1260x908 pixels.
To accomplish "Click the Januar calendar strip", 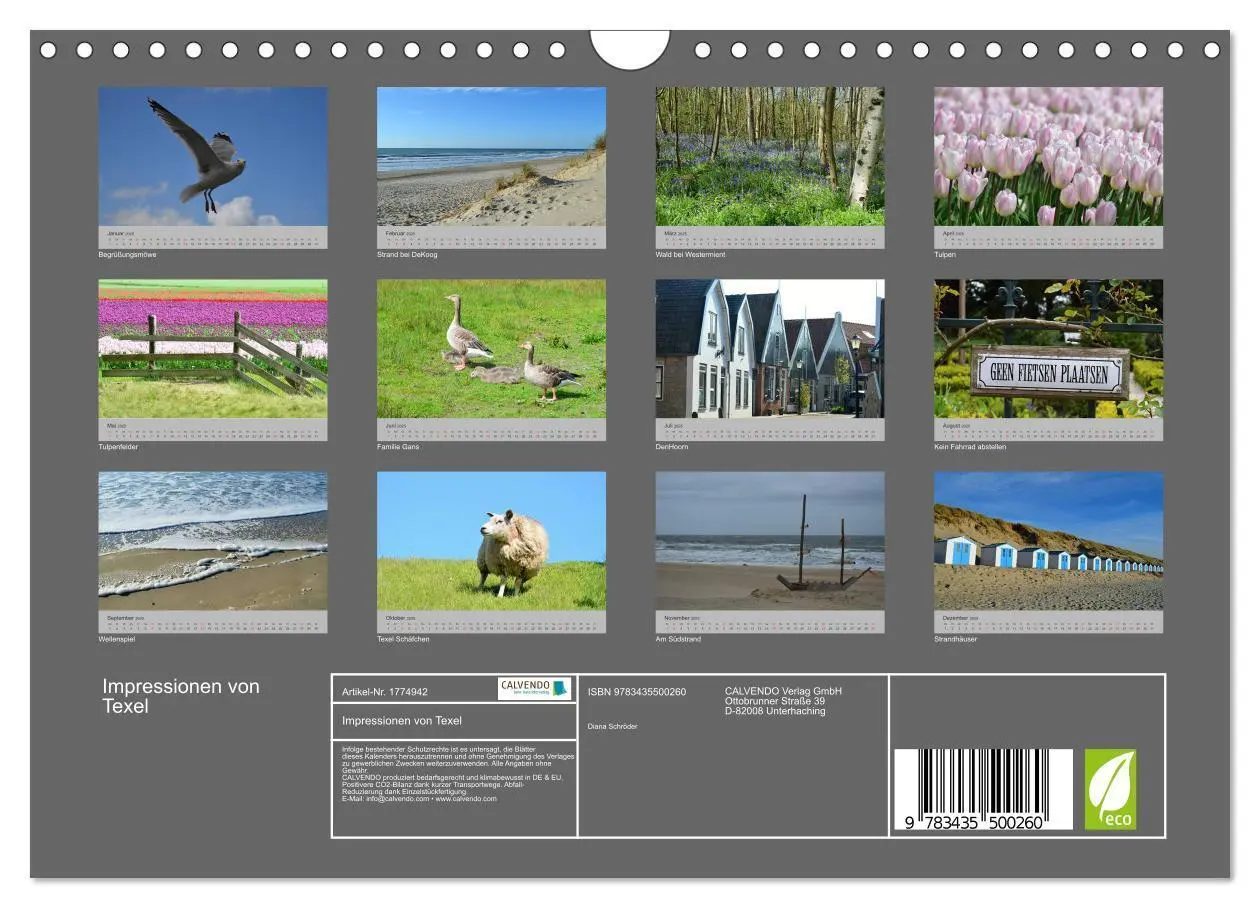I will 213,237.
